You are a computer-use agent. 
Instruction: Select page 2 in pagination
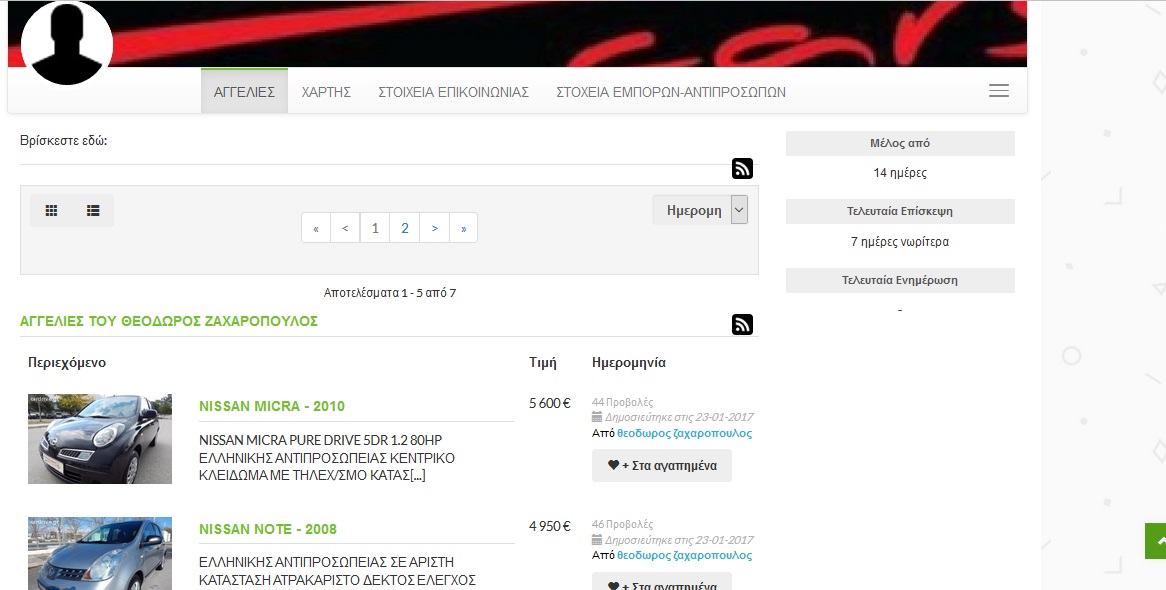[x=405, y=228]
